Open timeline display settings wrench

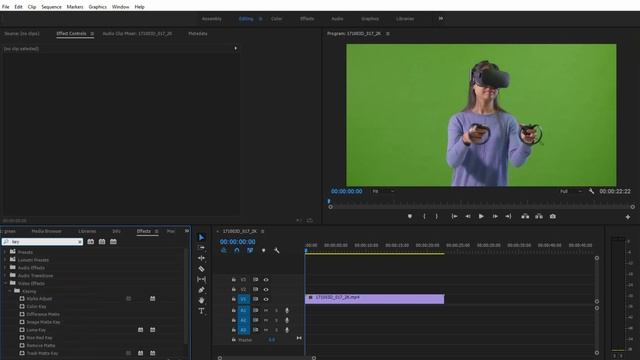pyautogui.click(x=277, y=250)
